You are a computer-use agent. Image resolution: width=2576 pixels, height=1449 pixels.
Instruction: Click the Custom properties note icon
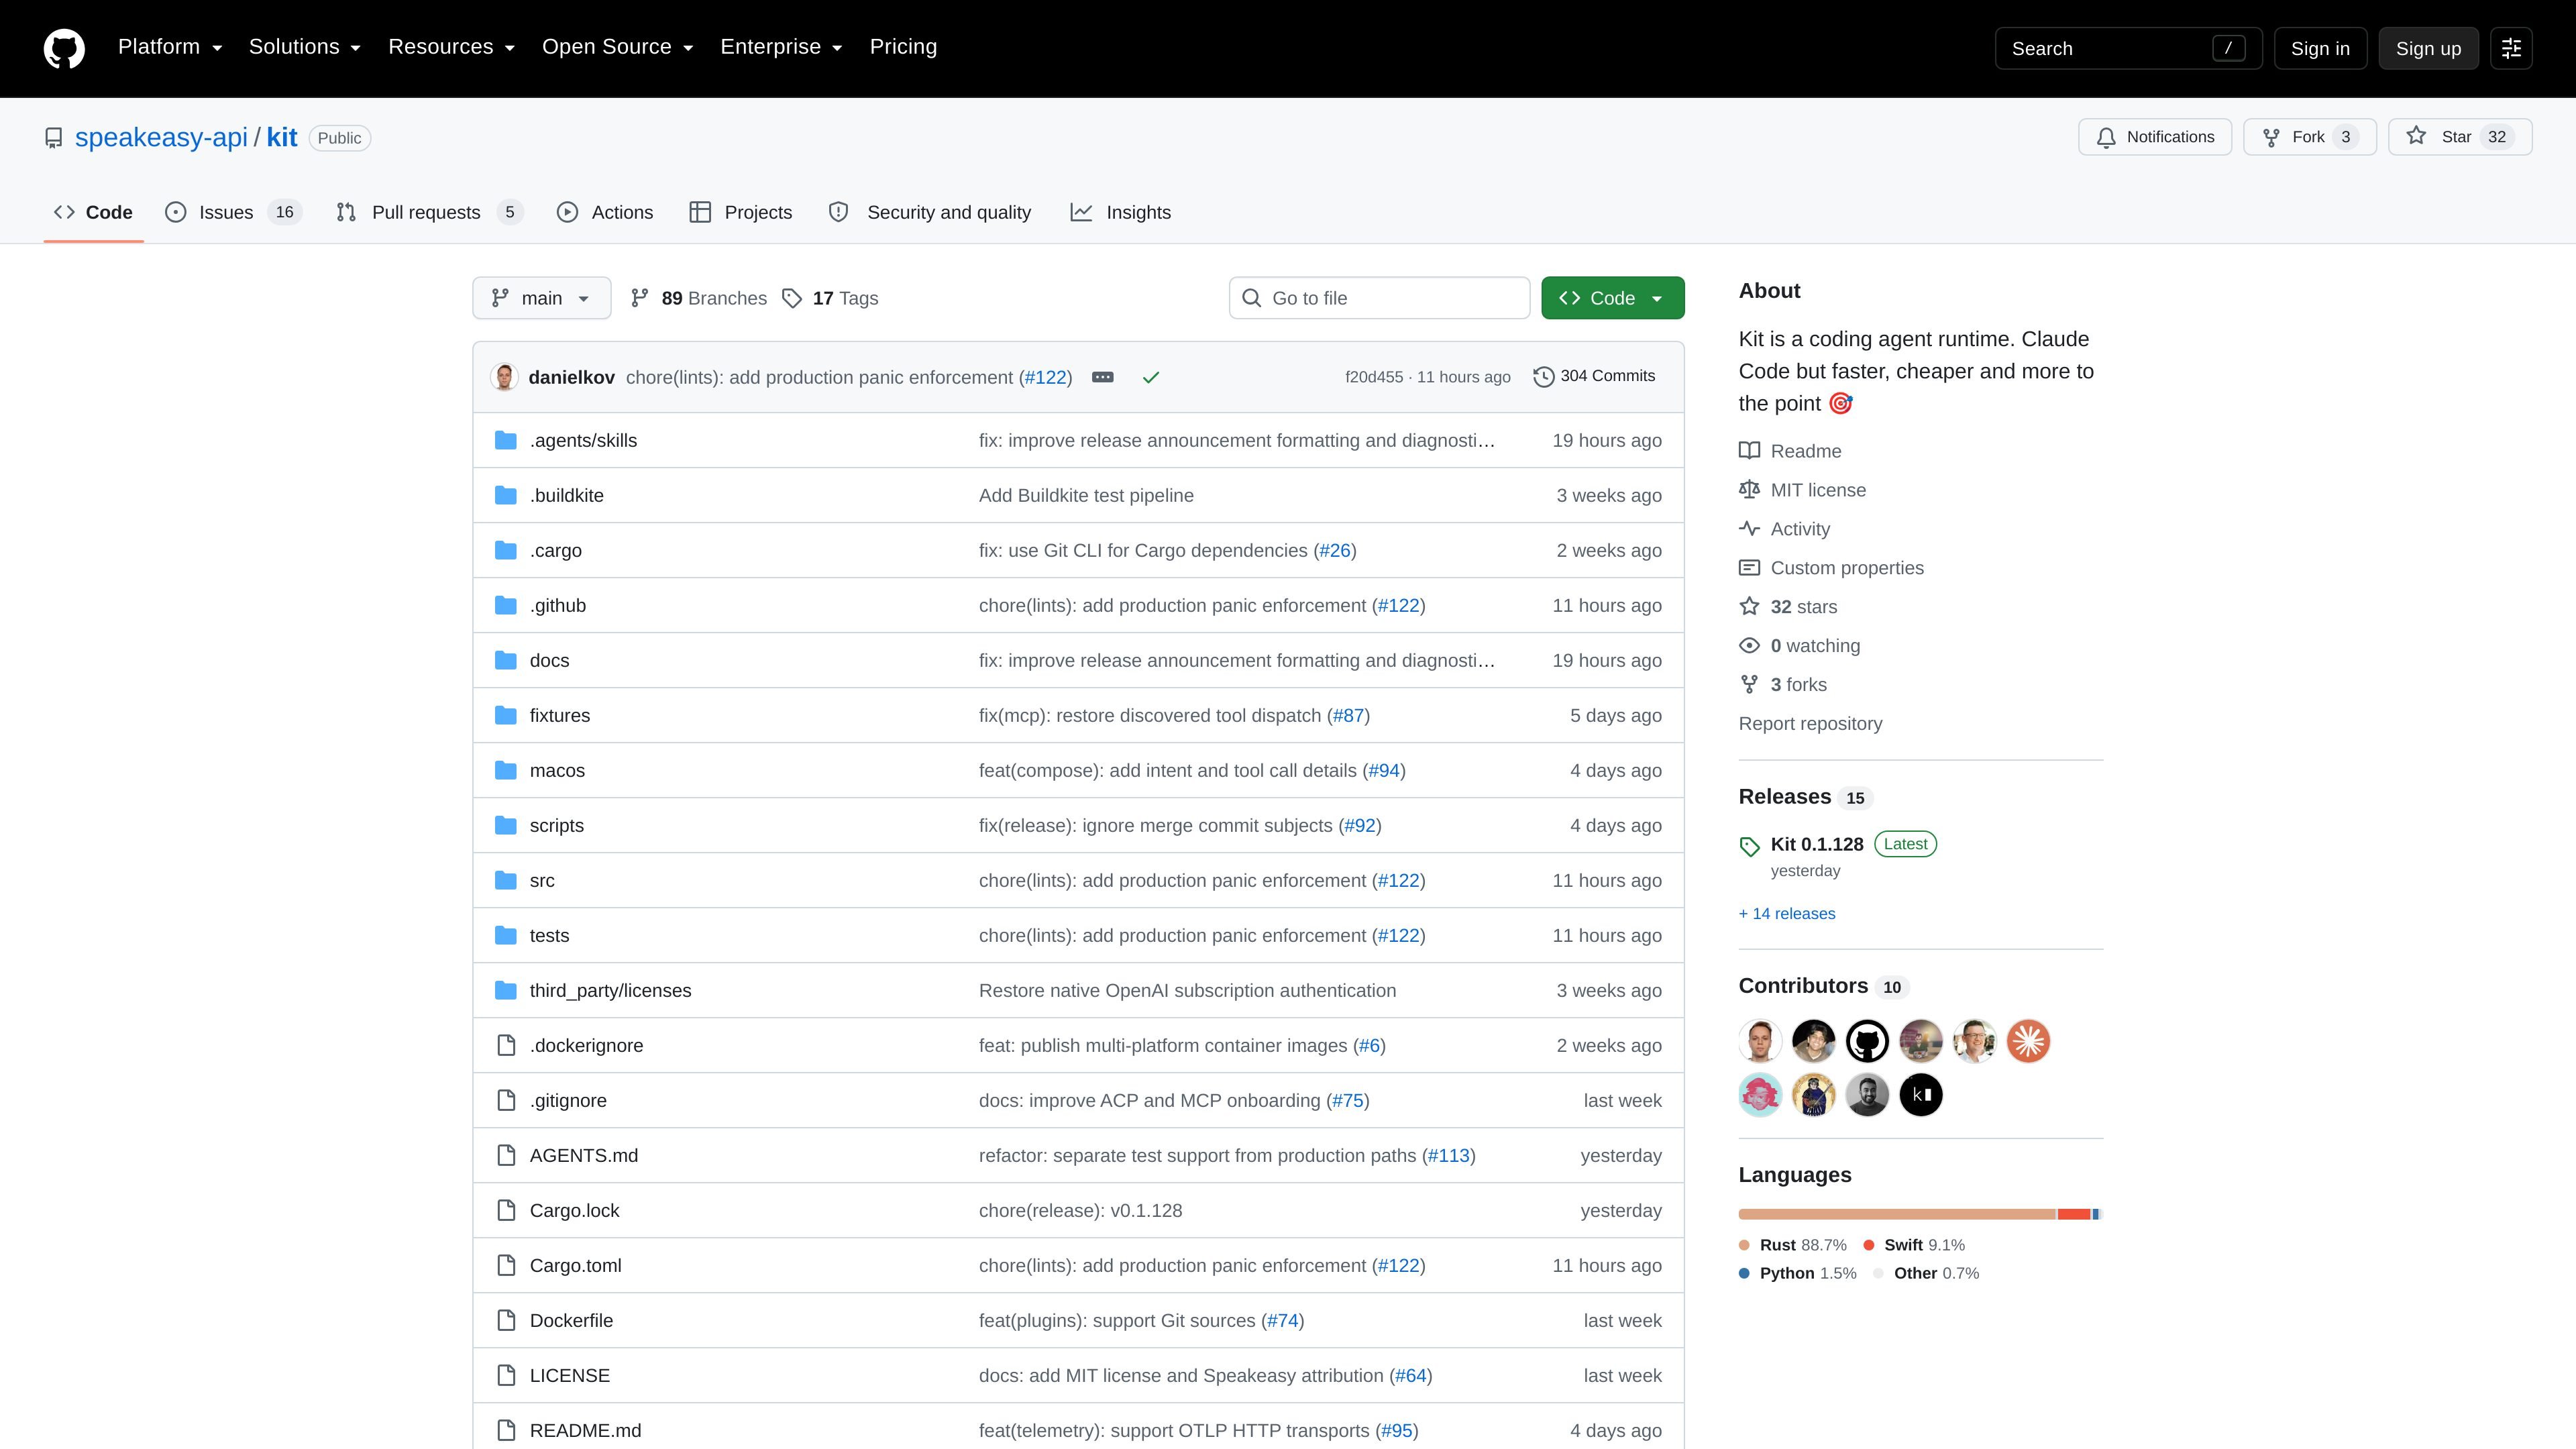[x=1749, y=568]
